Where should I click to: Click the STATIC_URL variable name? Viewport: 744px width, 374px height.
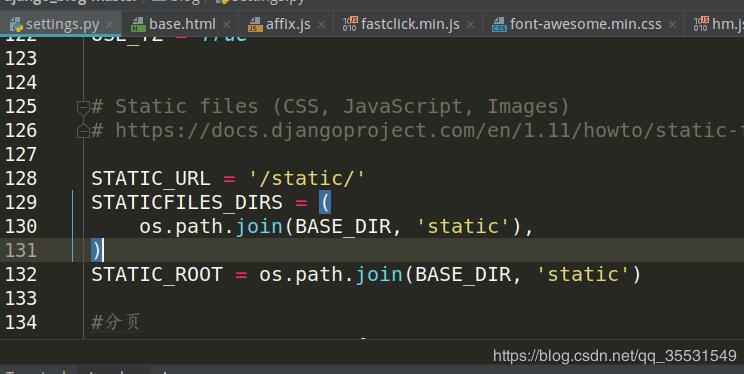(151, 179)
